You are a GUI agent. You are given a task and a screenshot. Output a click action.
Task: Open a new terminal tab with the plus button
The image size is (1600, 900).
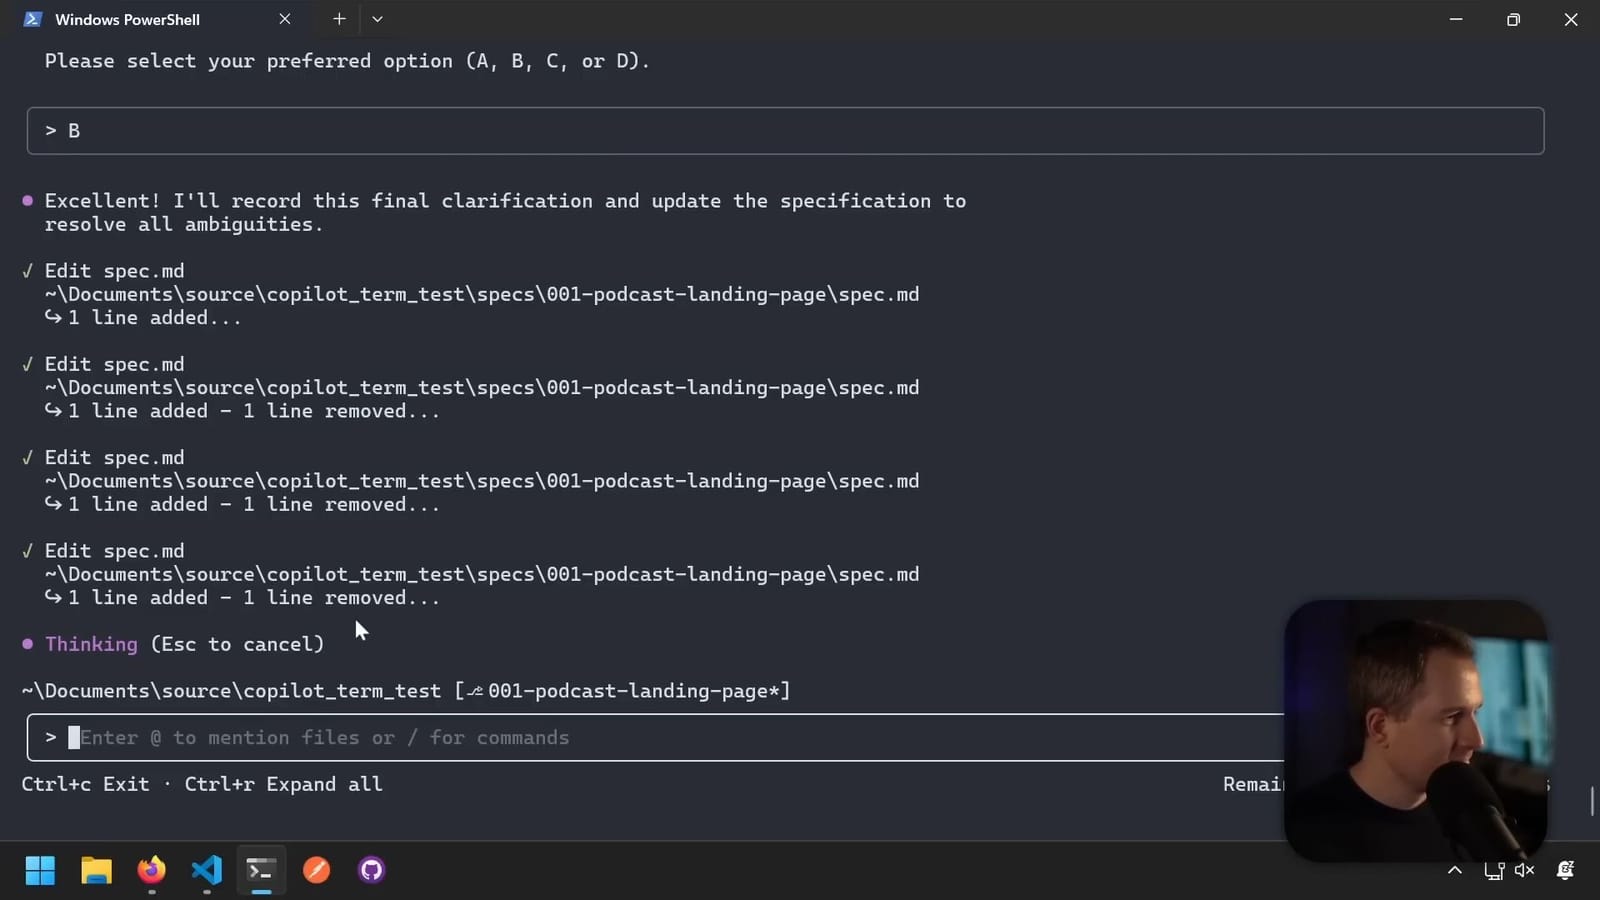pos(339,18)
